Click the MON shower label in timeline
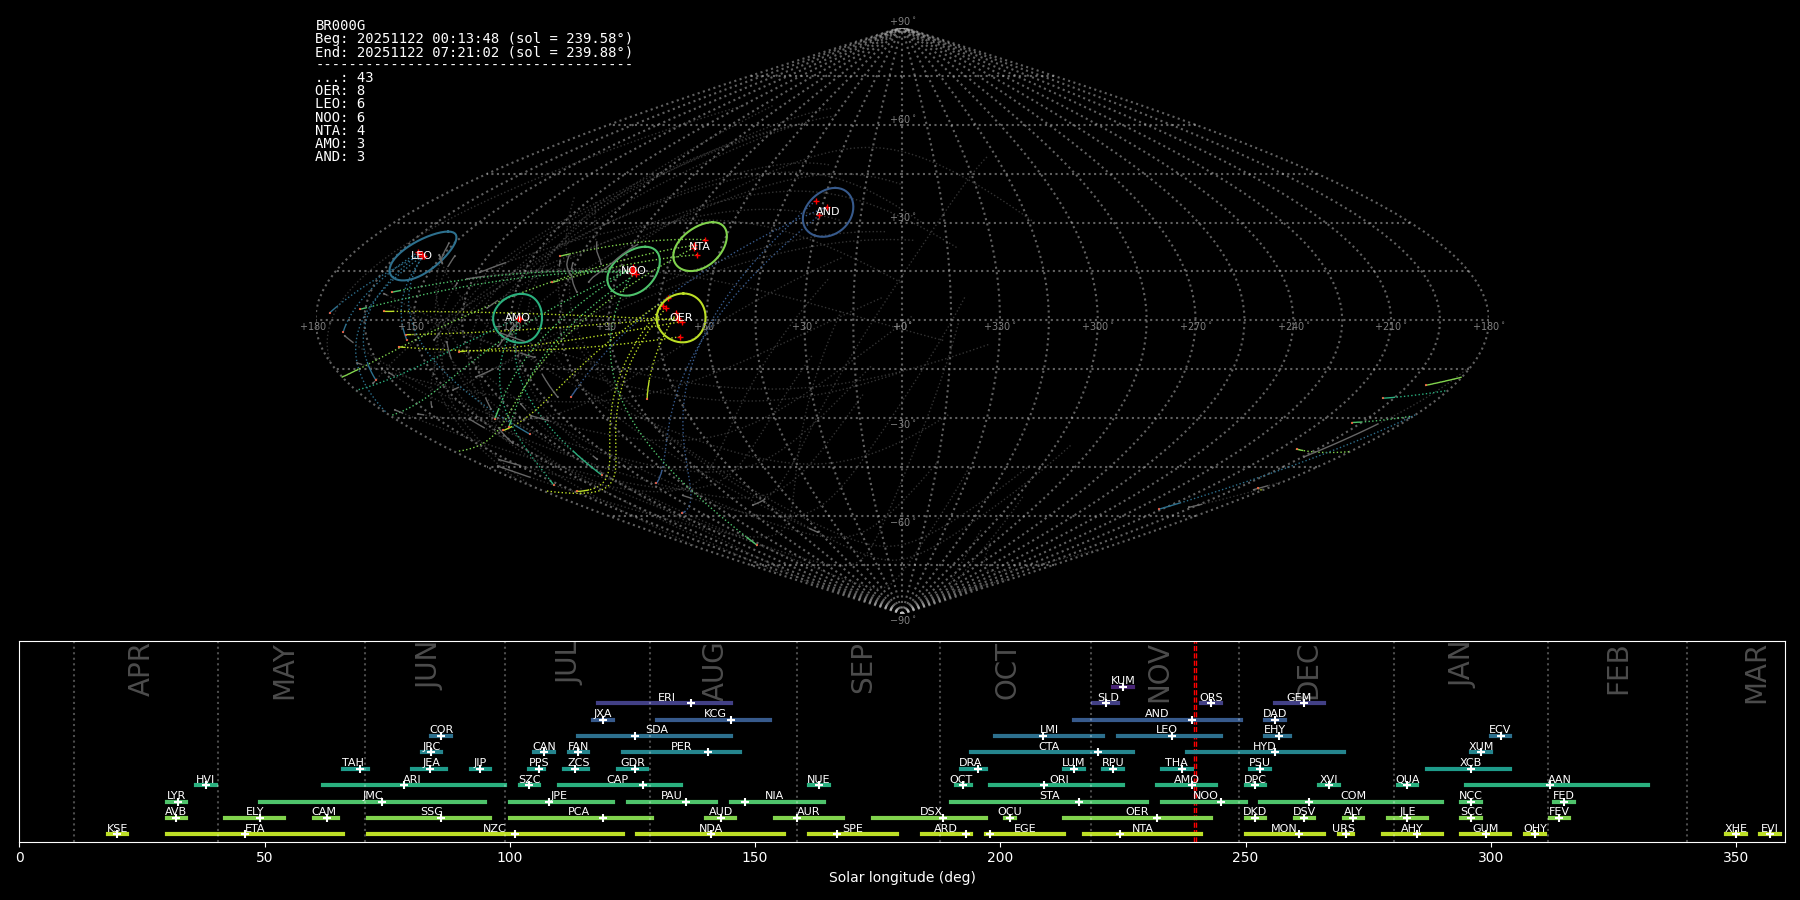This screenshot has height=900, width=1800. click(1284, 828)
